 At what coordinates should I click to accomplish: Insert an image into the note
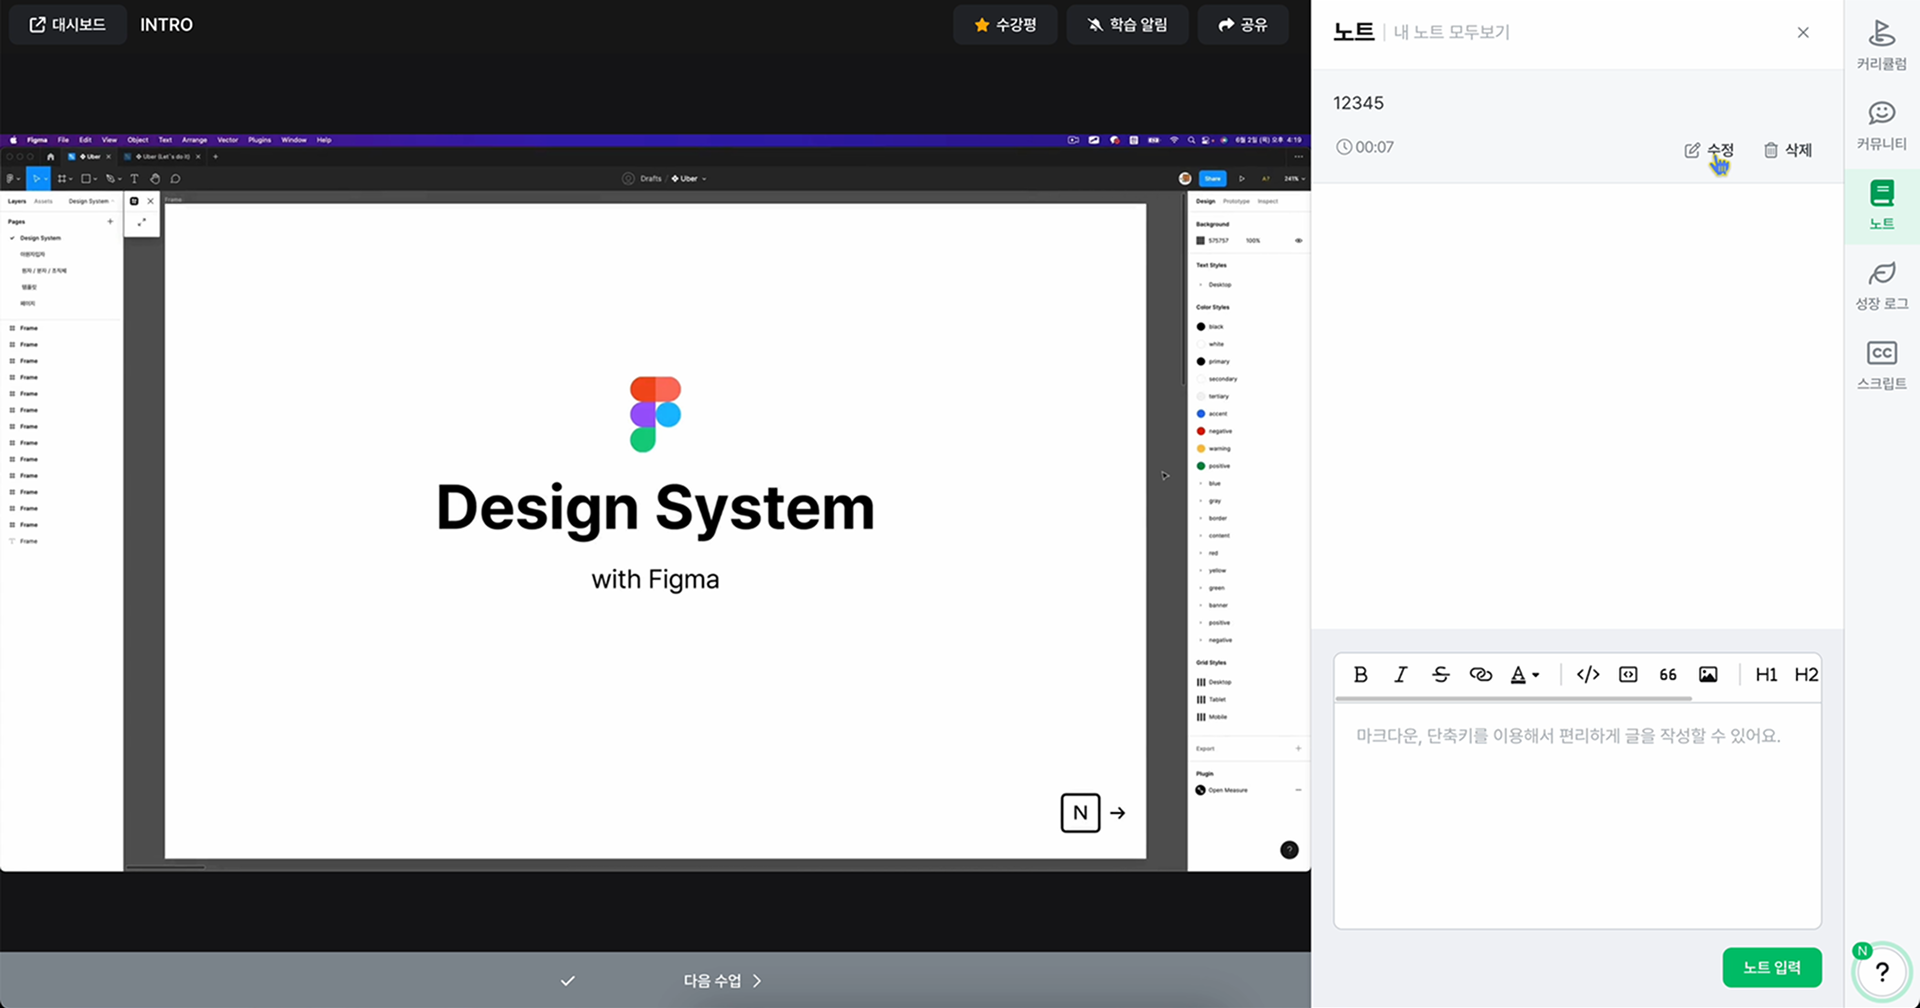pyautogui.click(x=1708, y=675)
